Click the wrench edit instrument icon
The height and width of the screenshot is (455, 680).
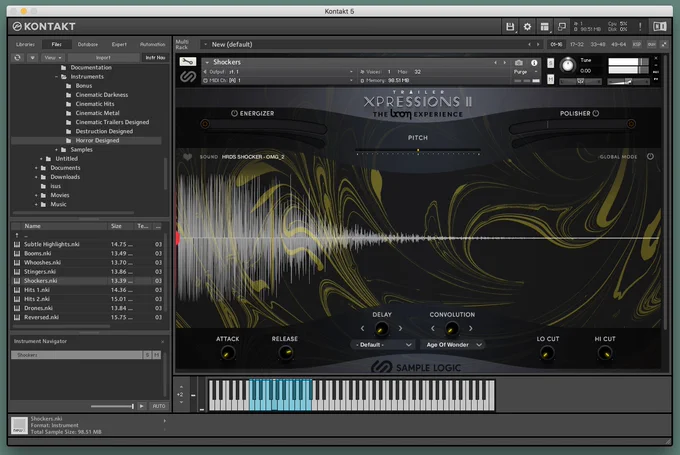[x=188, y=62]
